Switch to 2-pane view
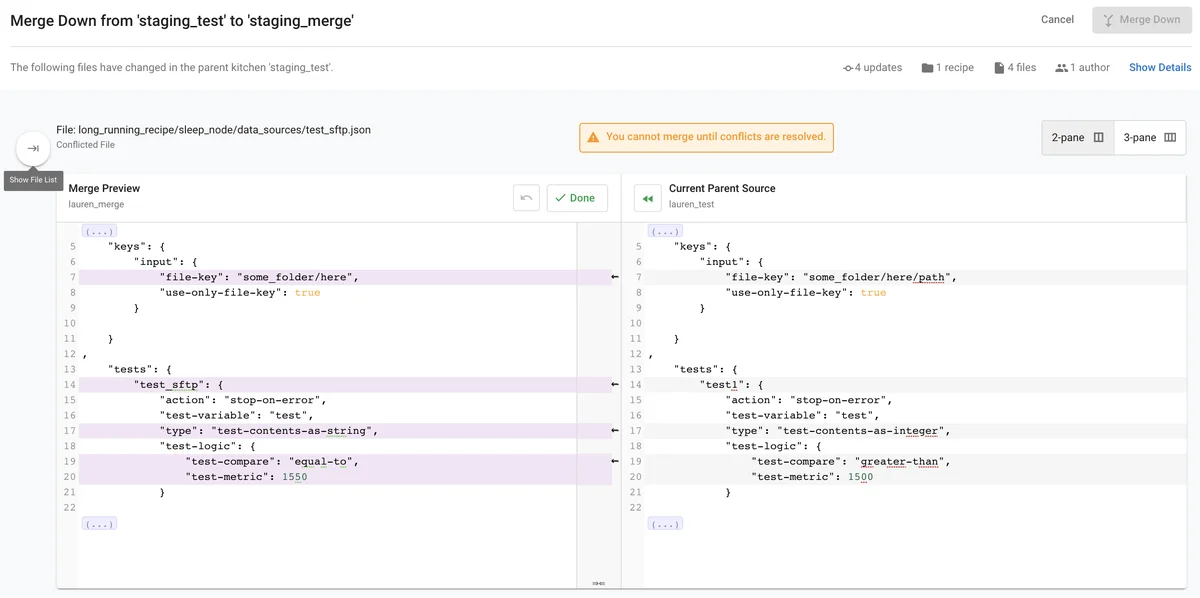 tap(1077, 138)
